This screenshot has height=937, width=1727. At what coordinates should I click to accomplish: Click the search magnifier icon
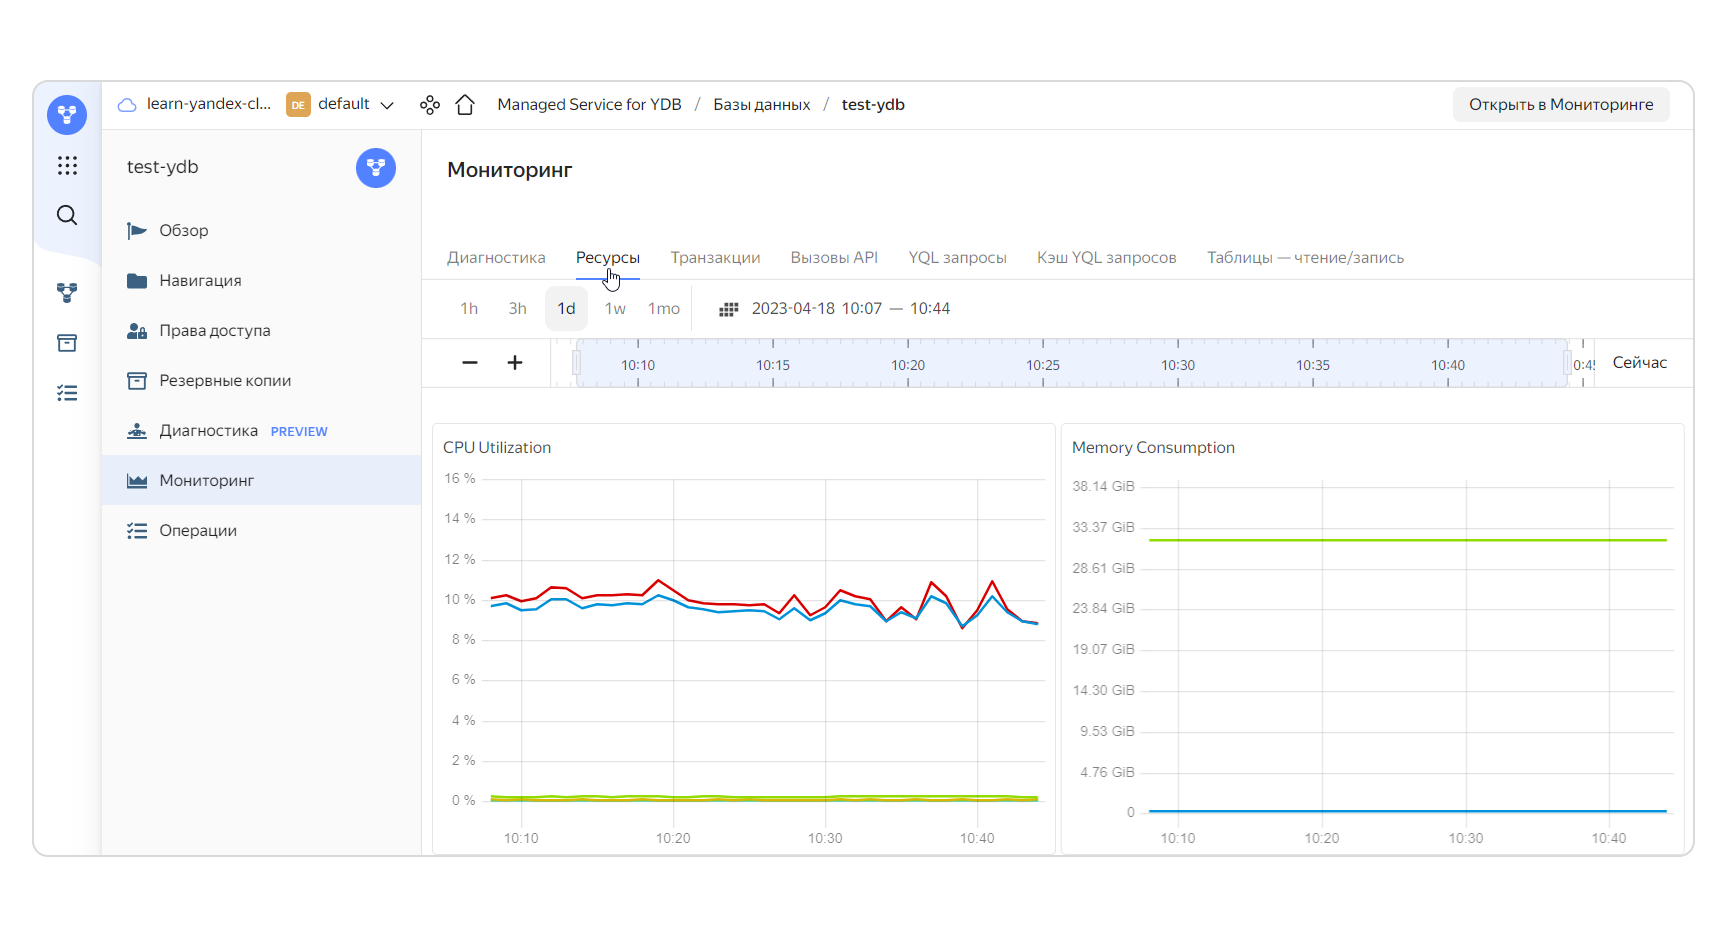pos(67,215)
